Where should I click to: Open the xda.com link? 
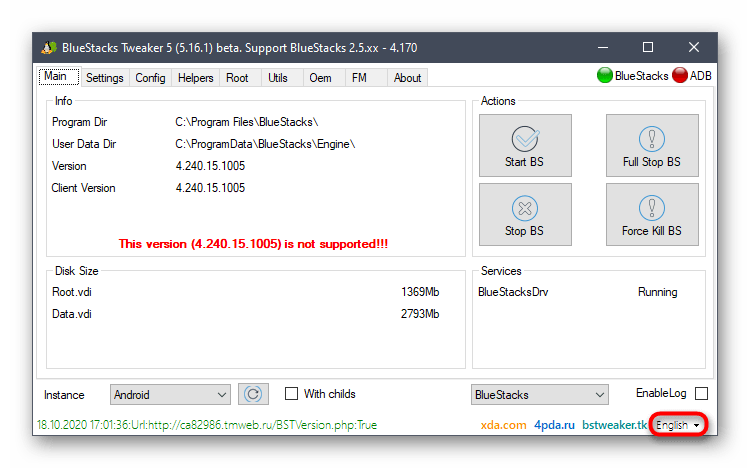point(503,425)
